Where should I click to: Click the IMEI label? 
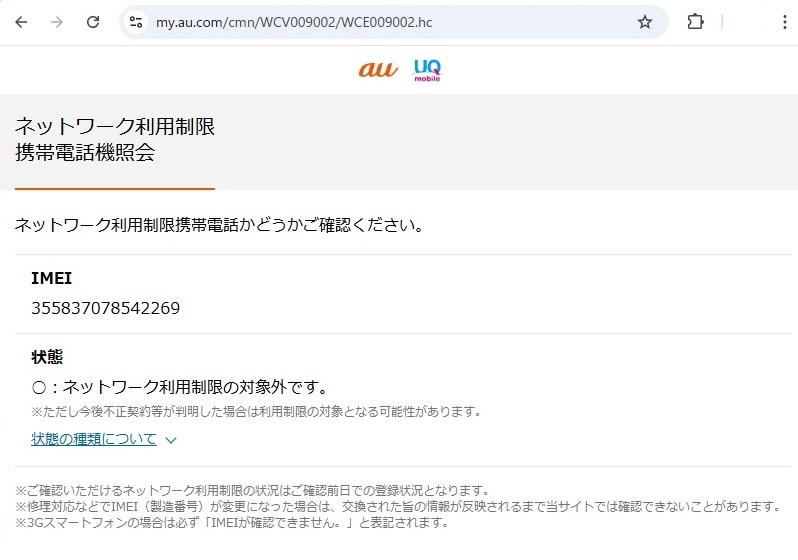click(x=51, y=278)
